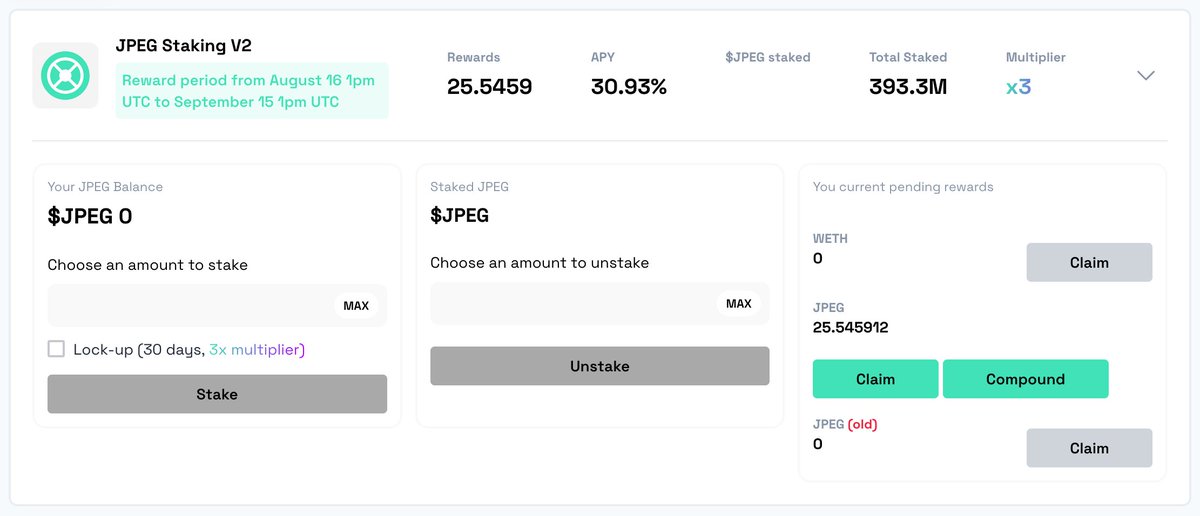Claim JPEG (old) rewards
This screenshot has width=1200, height=516.
coord(1089,448)
